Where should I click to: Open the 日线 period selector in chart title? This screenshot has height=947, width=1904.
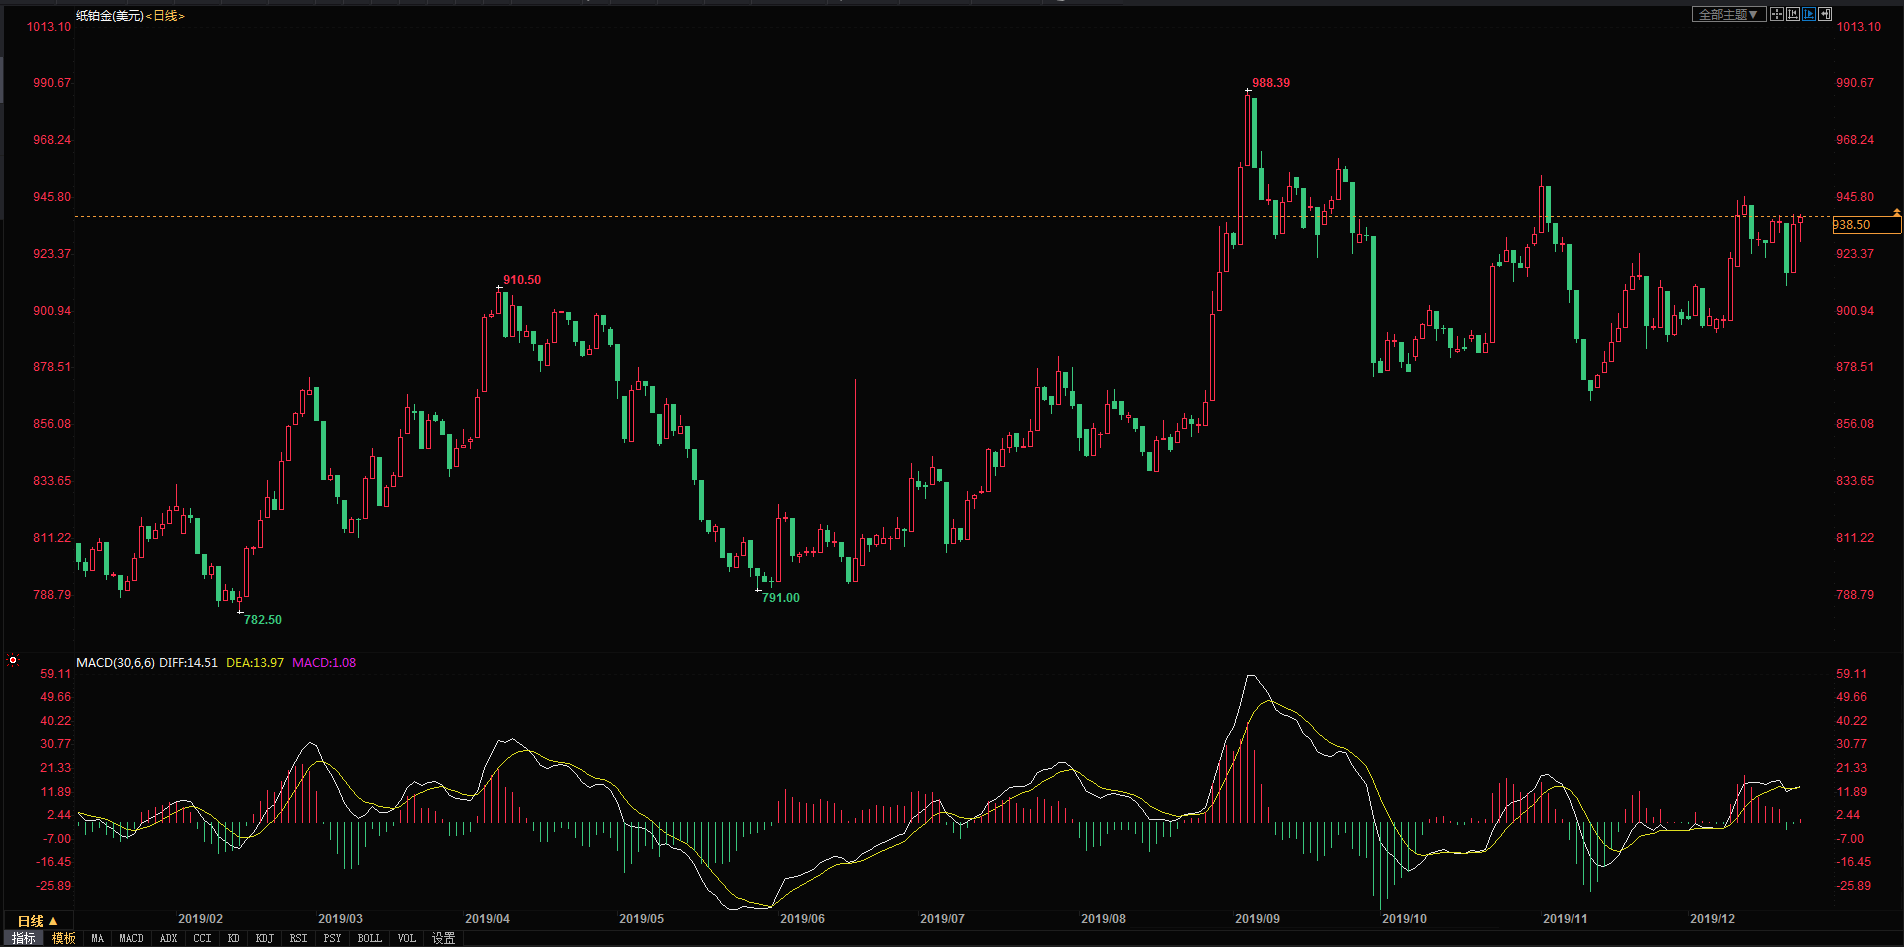(x=165, y=16)
